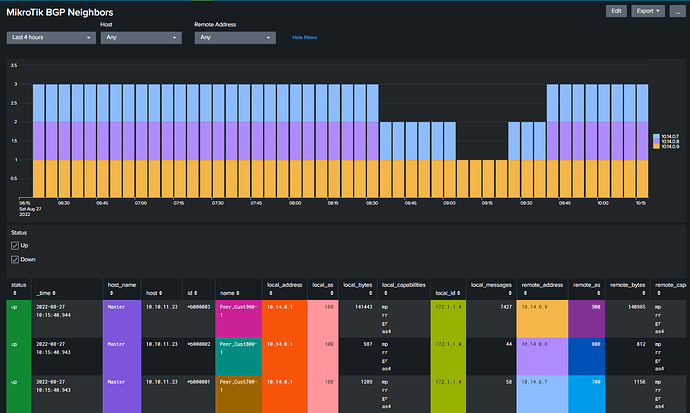Sort by the remote_address column header
The image size is (690, 413).
point(542,289)
